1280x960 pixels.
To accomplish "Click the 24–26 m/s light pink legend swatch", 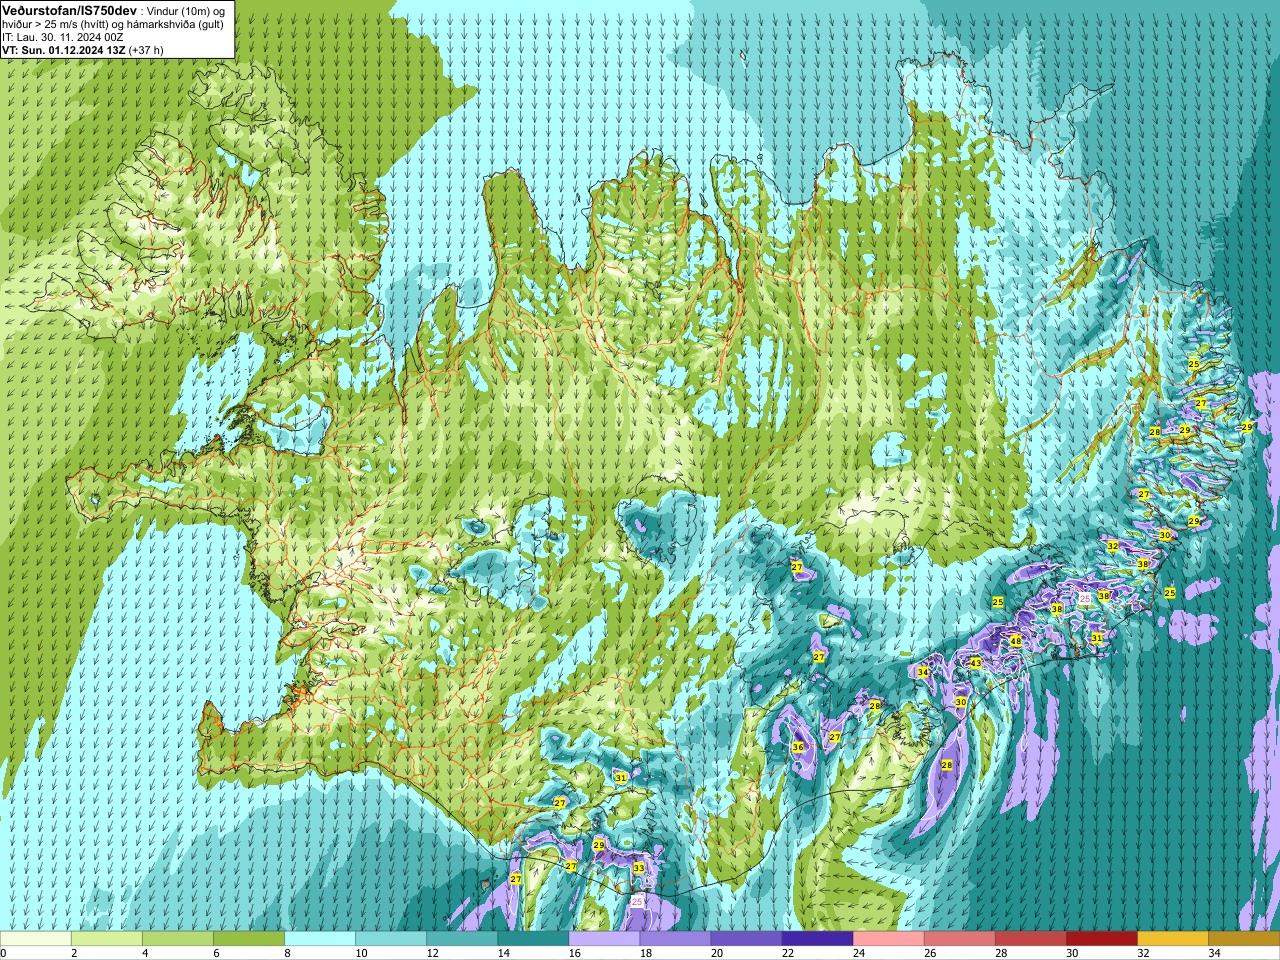I will tap(888, 939).
